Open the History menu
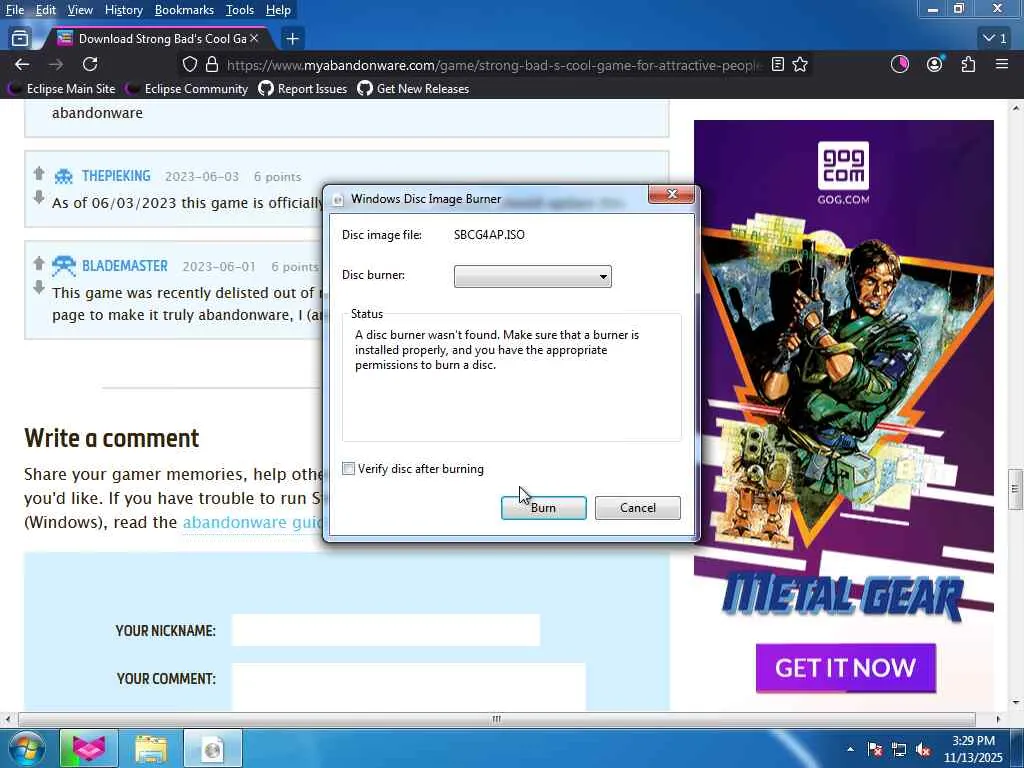Image resolution: width=1024 pixels, height=768 pixels. pos(123,10)
